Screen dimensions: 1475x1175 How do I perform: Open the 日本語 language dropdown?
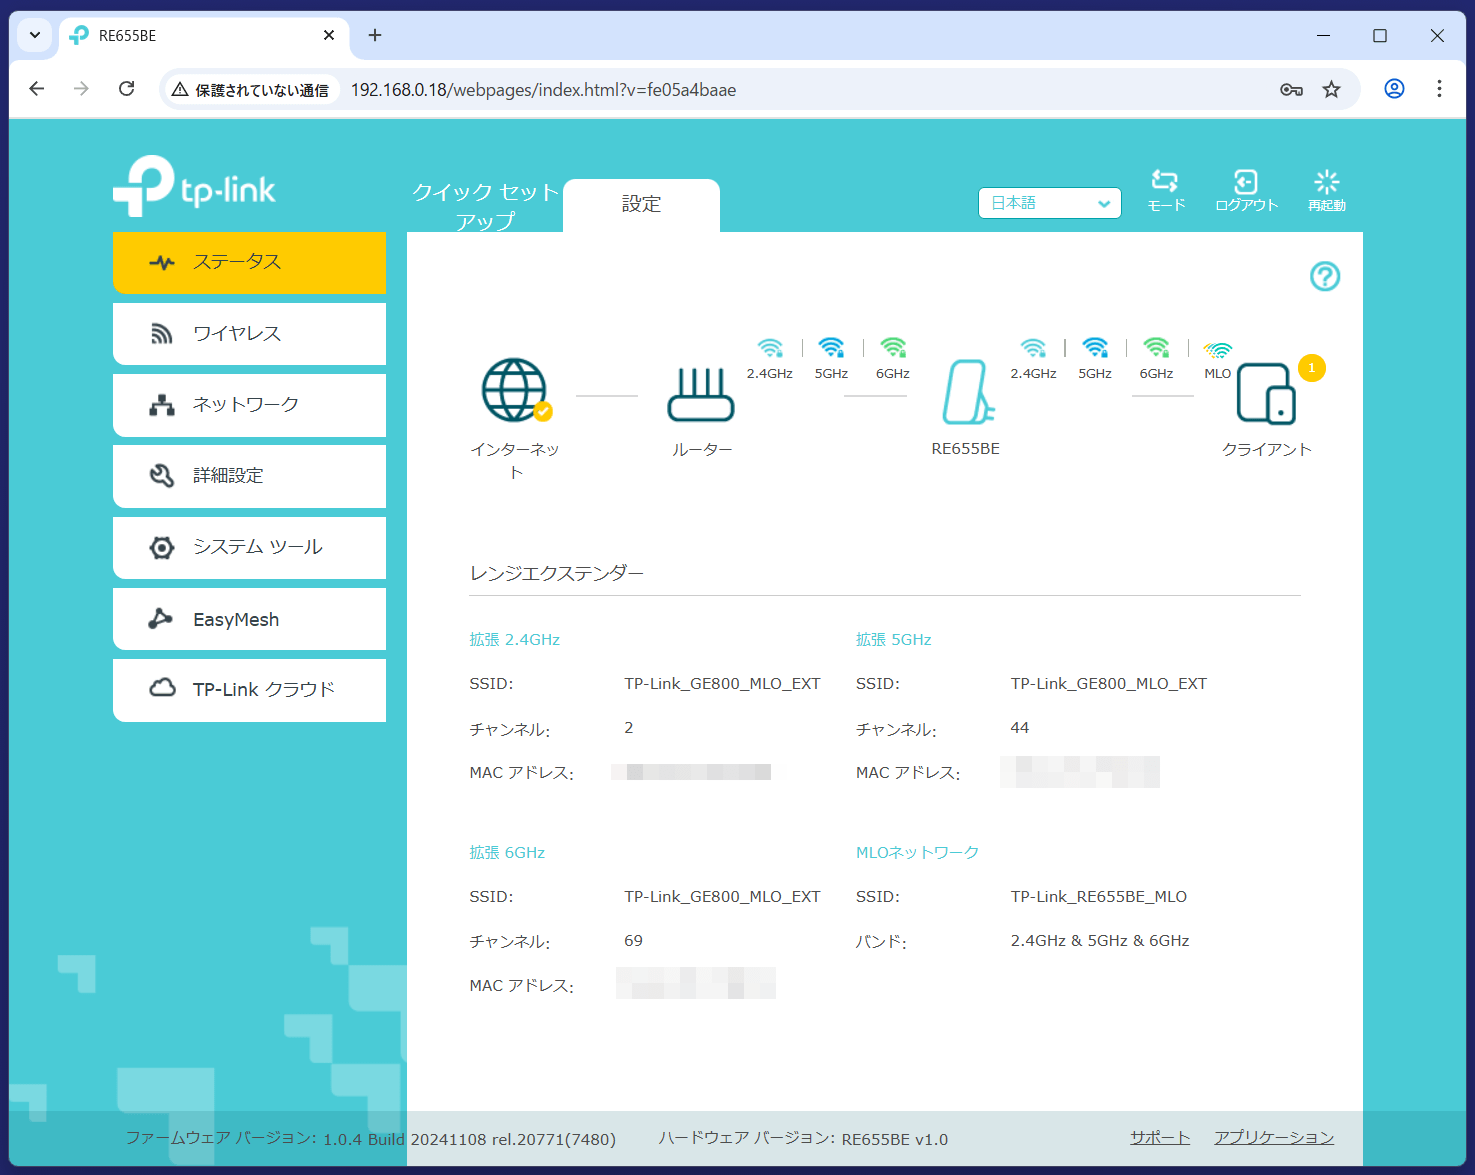pyautogui.click(x=1049, y=203)
